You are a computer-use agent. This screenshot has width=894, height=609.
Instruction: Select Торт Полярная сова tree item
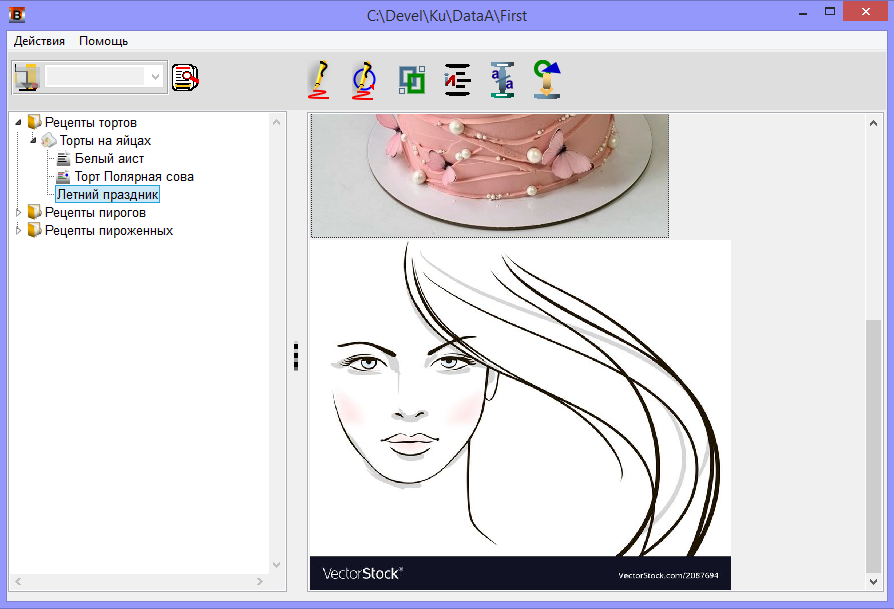[x=135, y=177]
